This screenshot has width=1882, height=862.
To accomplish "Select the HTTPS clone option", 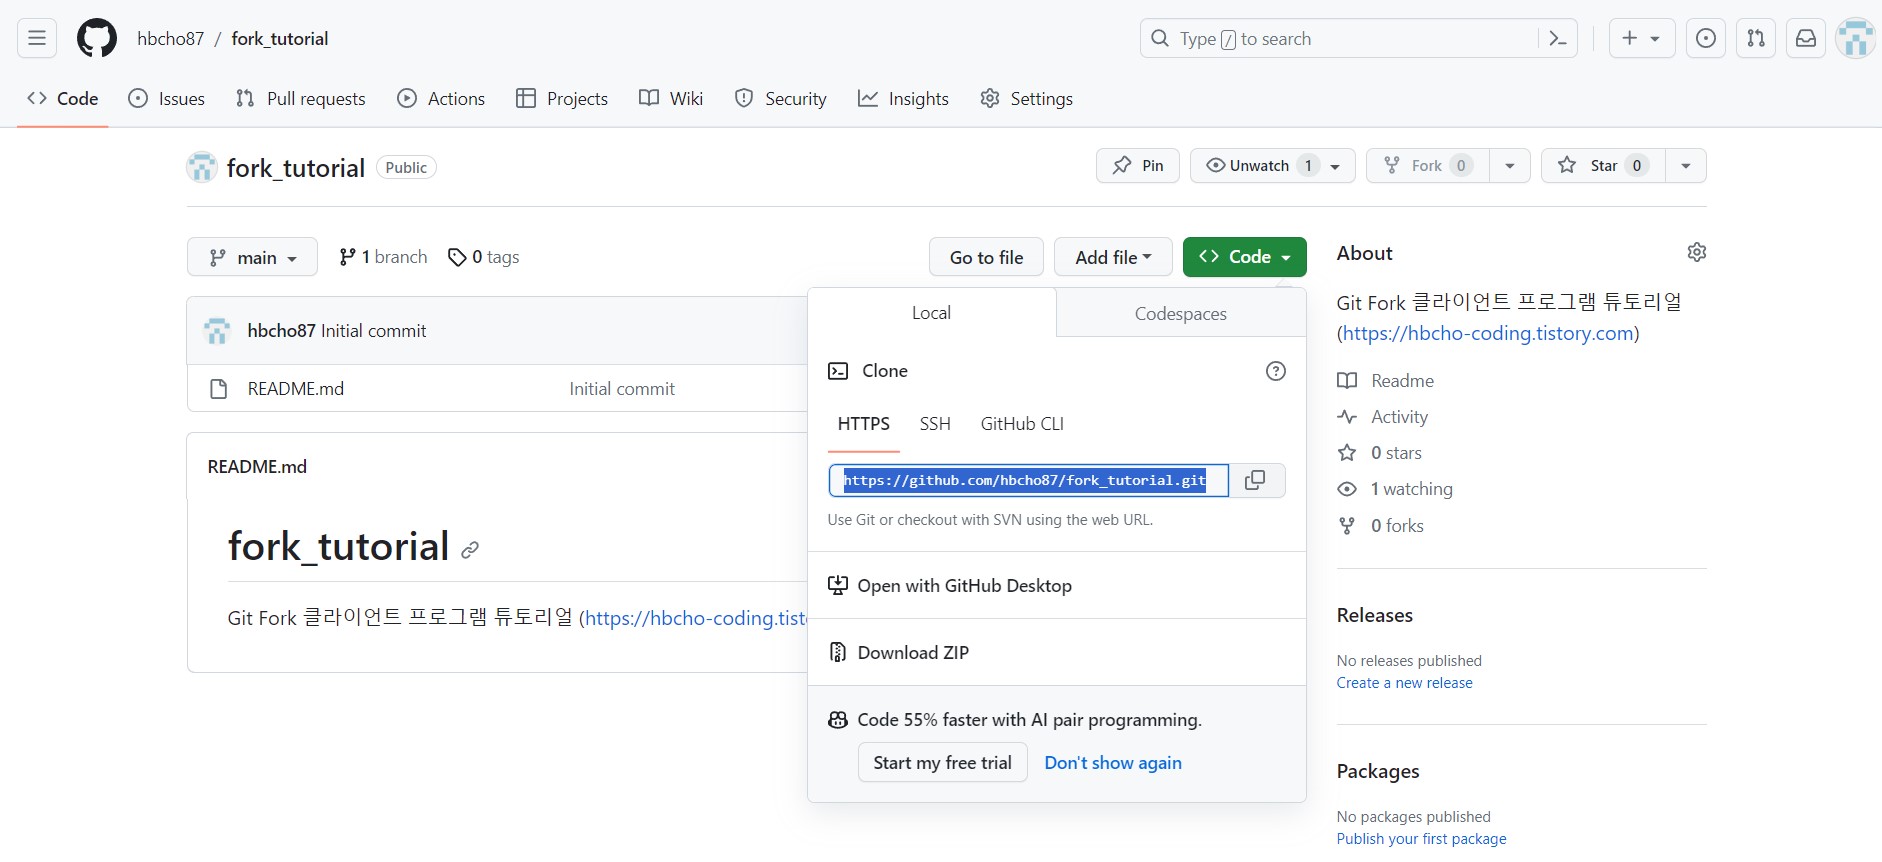I will pyautogui.click(x=864, y=424).
